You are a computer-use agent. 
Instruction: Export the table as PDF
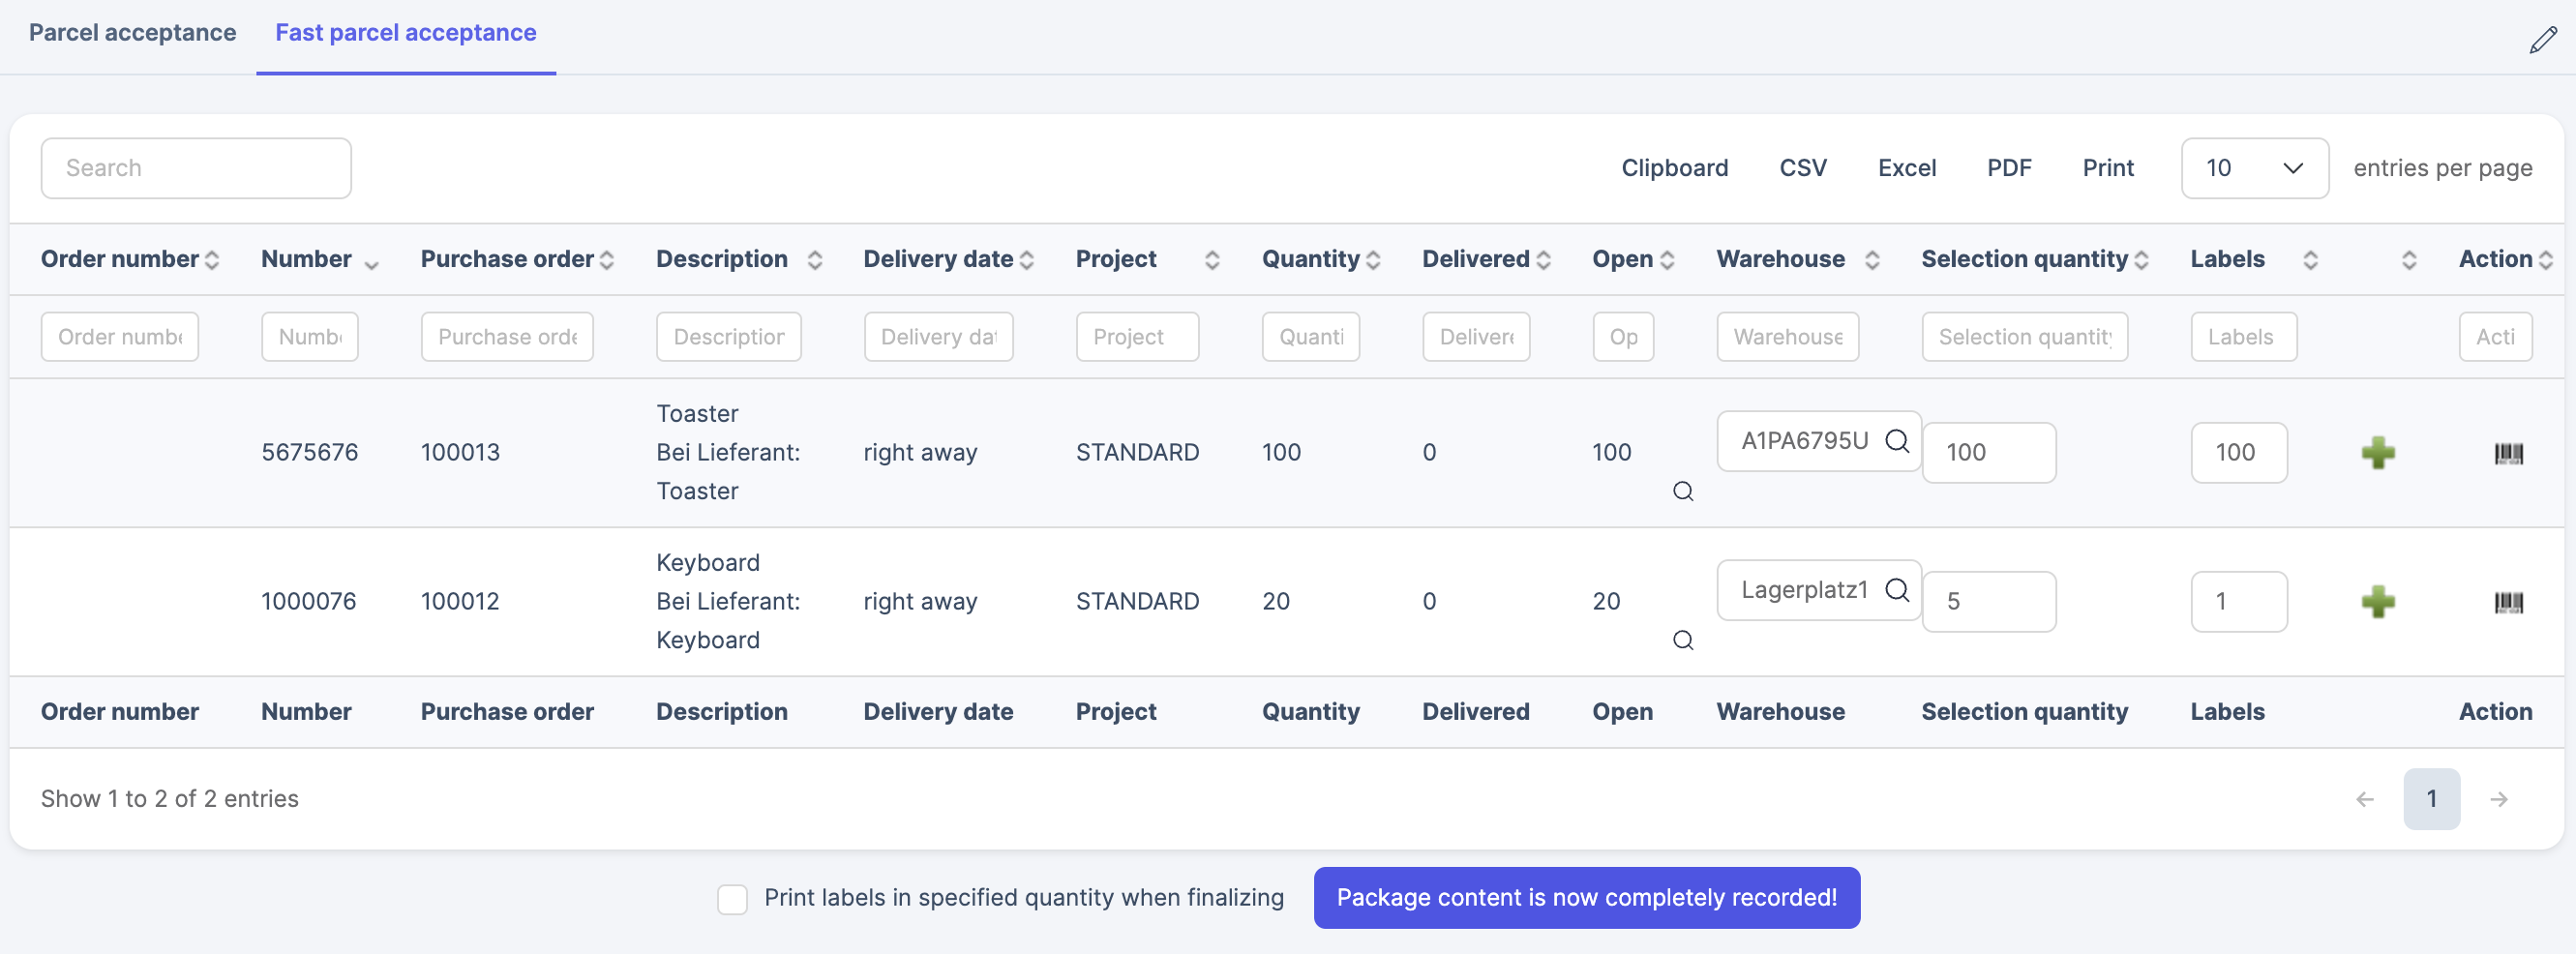pos(2008,168)
